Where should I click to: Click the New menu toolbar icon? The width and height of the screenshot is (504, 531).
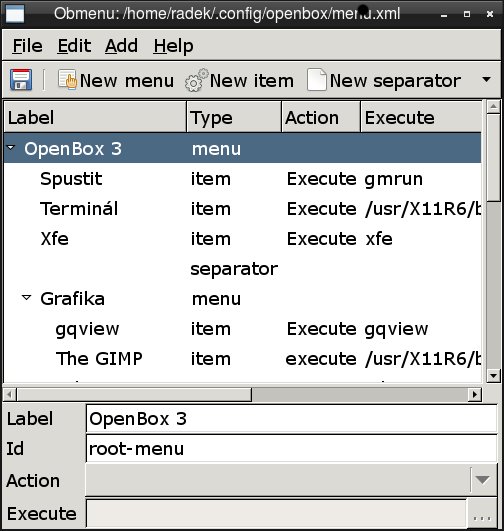point(67,79)
